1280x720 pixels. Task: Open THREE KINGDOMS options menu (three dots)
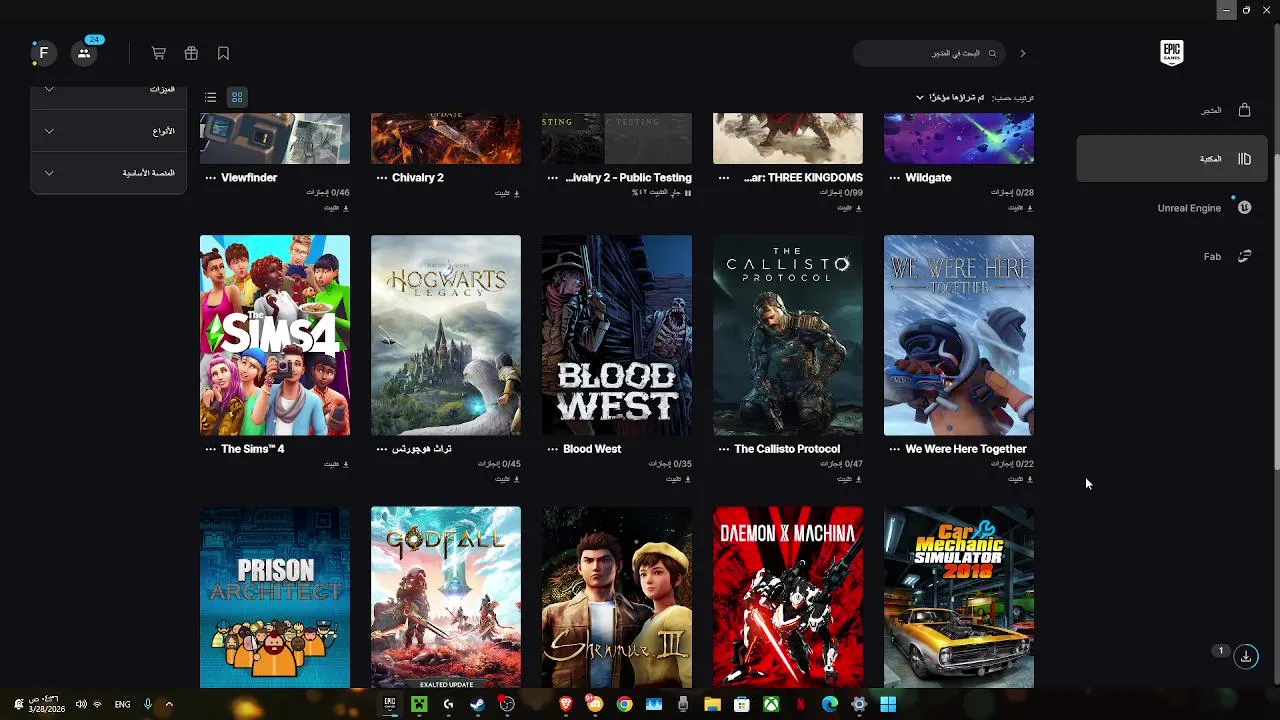coord(723,177)
